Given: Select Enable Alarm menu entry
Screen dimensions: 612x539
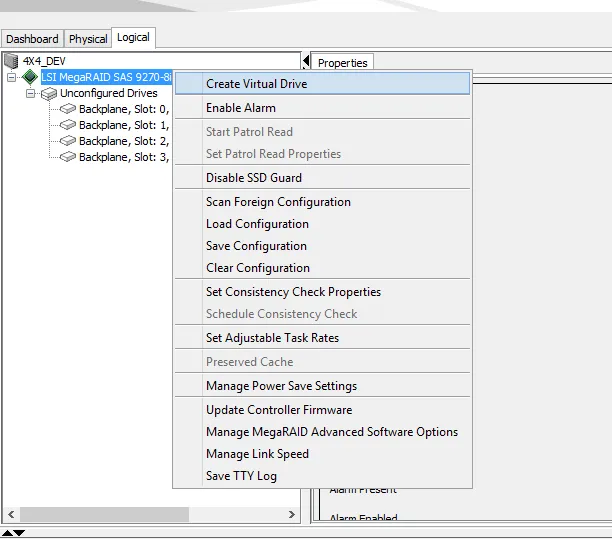Looking at the screenshot, I should [x=322, y=108].
